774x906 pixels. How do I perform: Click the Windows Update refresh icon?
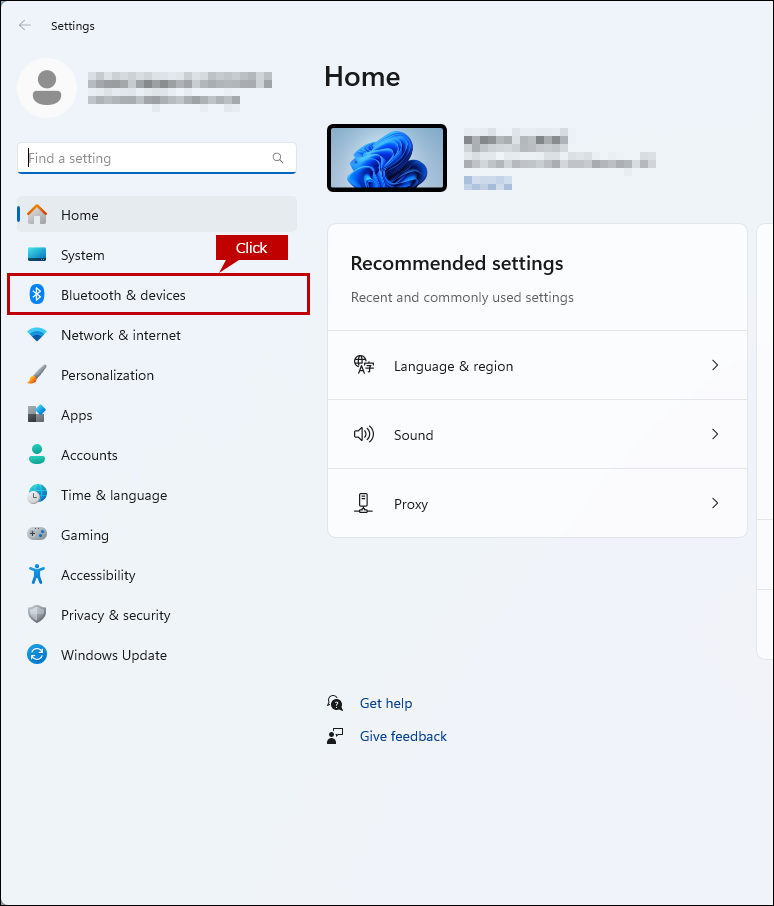pyautogui.click(x=37, y=654)
